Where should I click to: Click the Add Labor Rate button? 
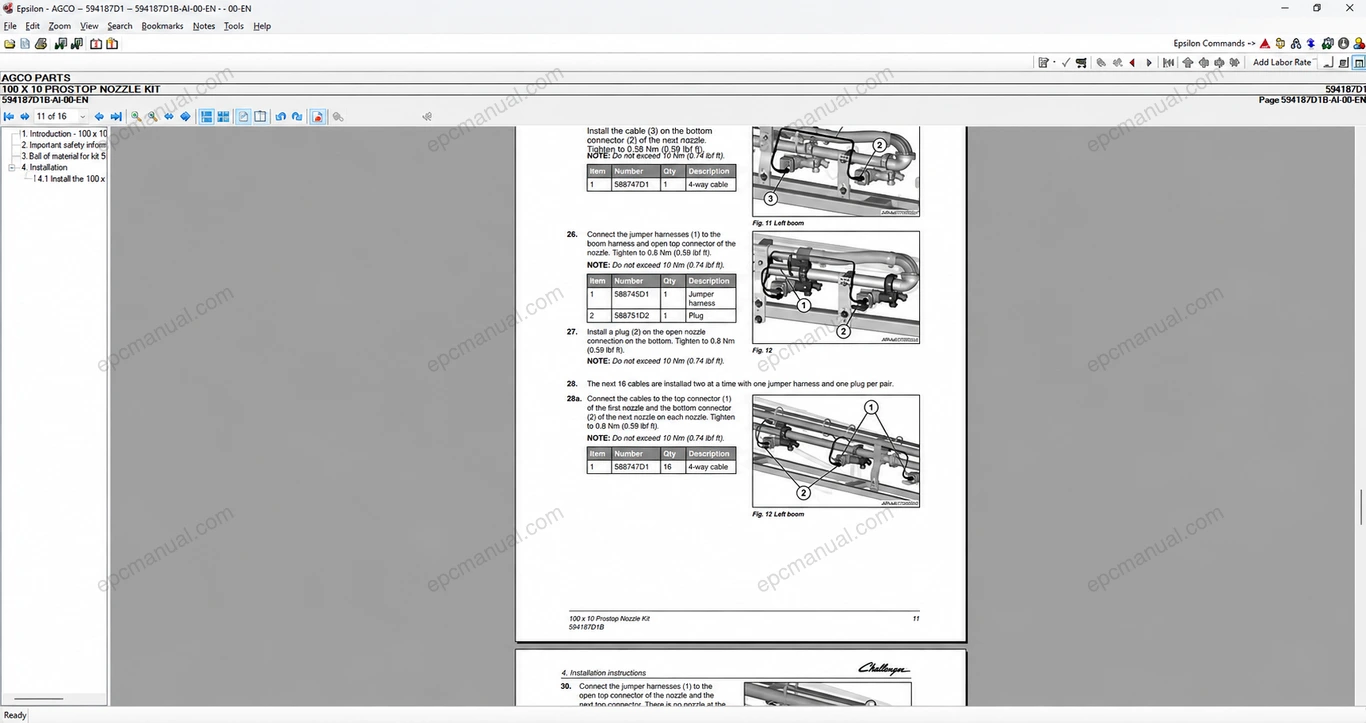point(1282,62)
